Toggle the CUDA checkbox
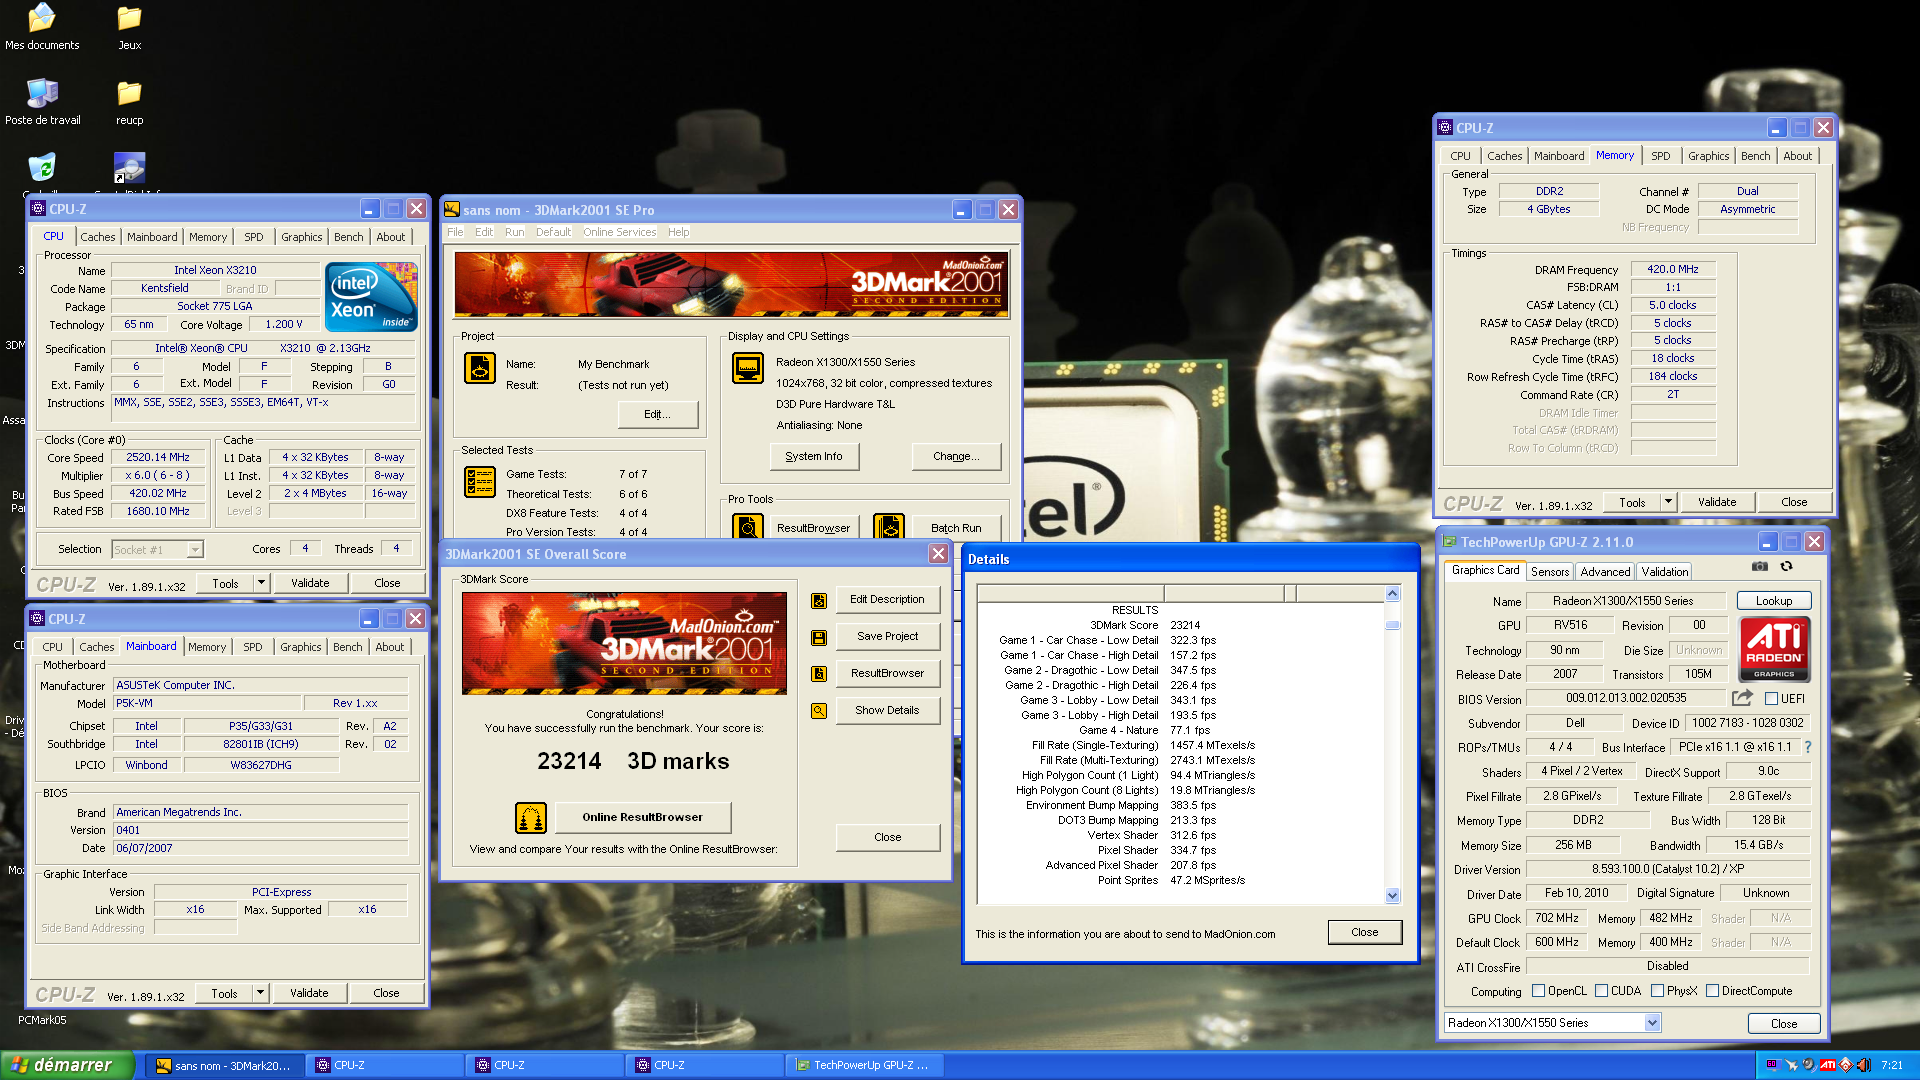1920x1080 pixels. [1601, 991]
